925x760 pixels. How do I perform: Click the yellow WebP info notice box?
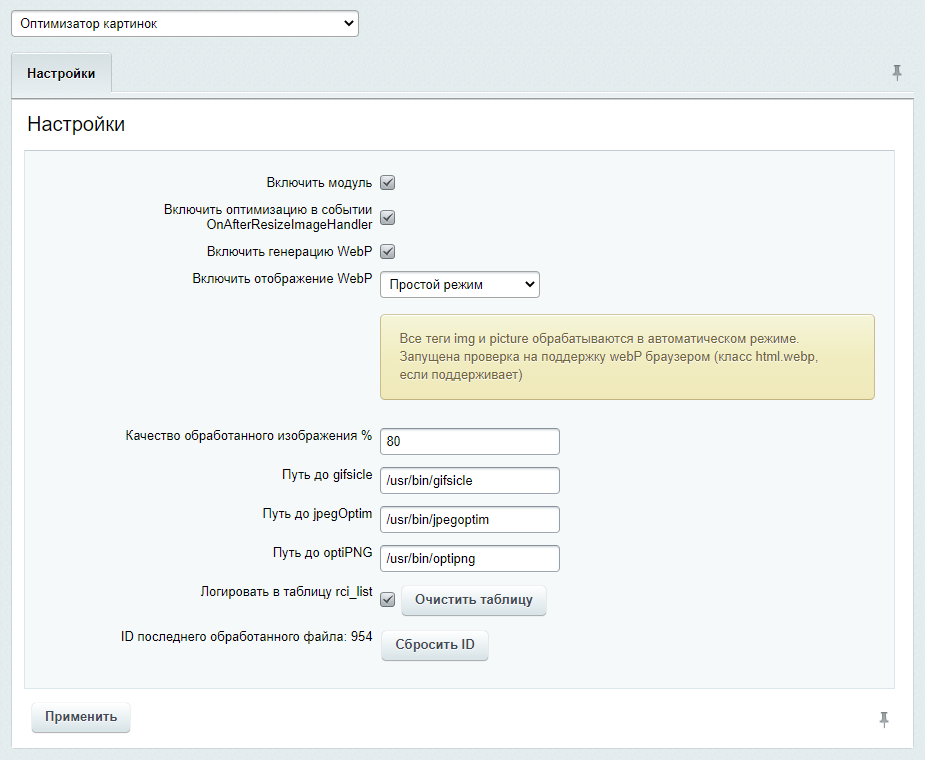coord(627,357)
